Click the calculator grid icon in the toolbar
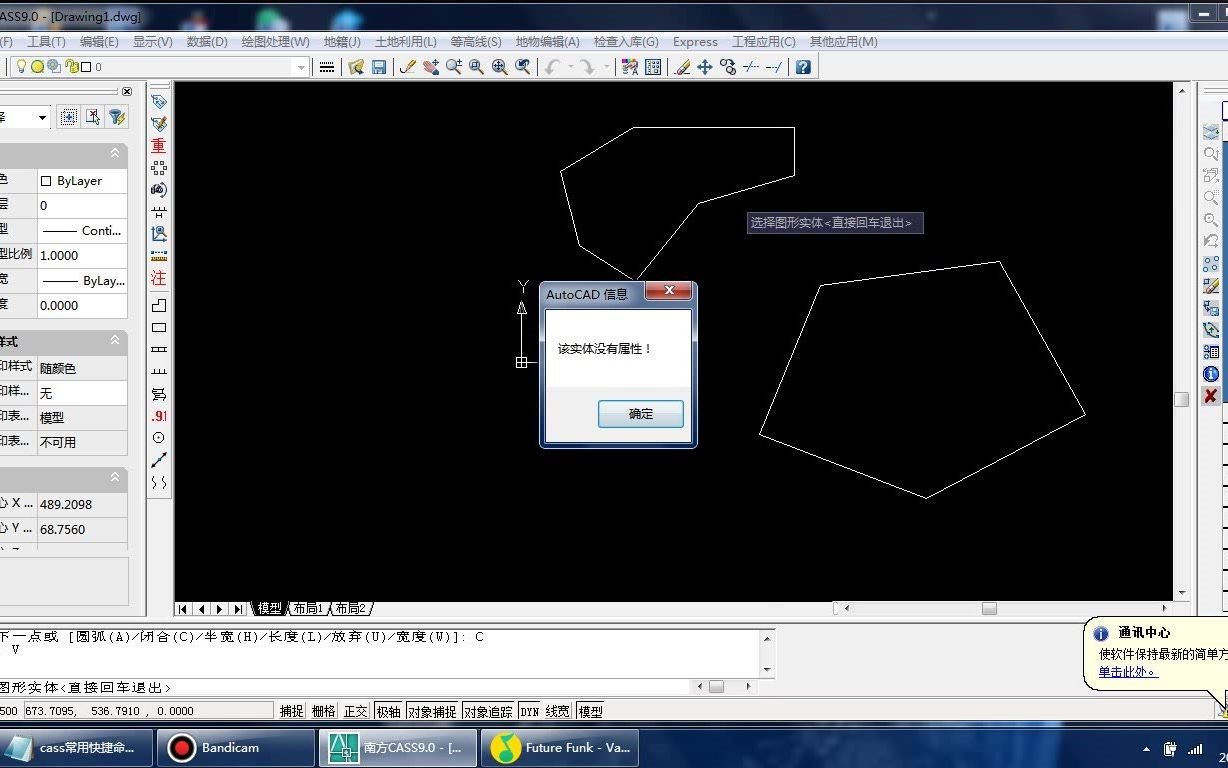Image resolution: width=1228 pixels, height=768 pixels. coord(653,67)
